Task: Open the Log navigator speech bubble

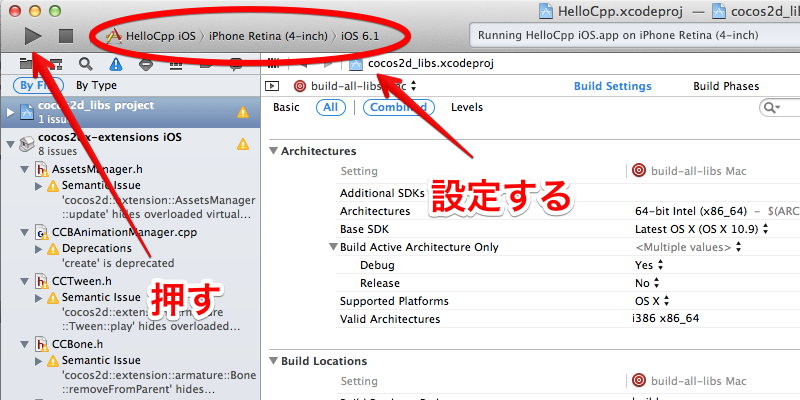Action: pyautogui.click(x=236, y=64)
